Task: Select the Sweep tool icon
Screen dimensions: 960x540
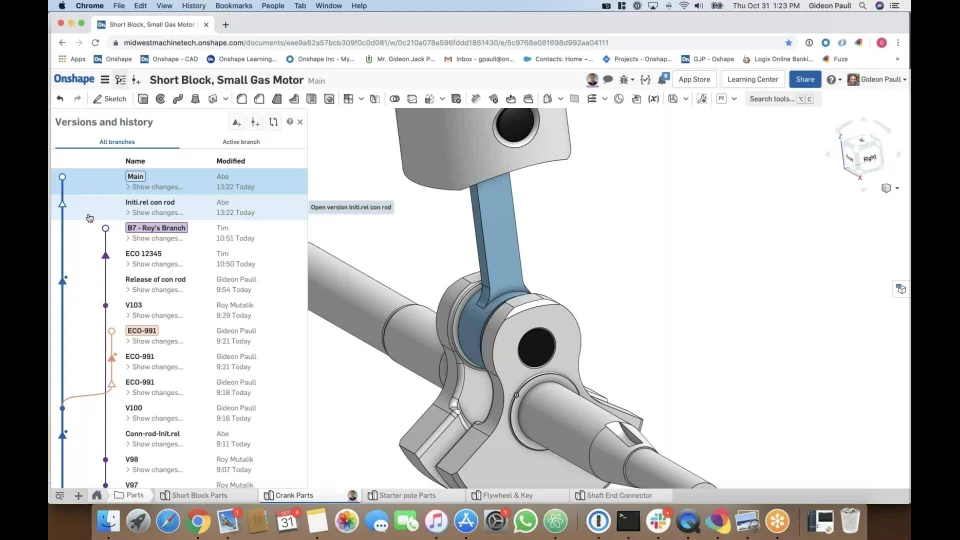Action: (178, 99)
